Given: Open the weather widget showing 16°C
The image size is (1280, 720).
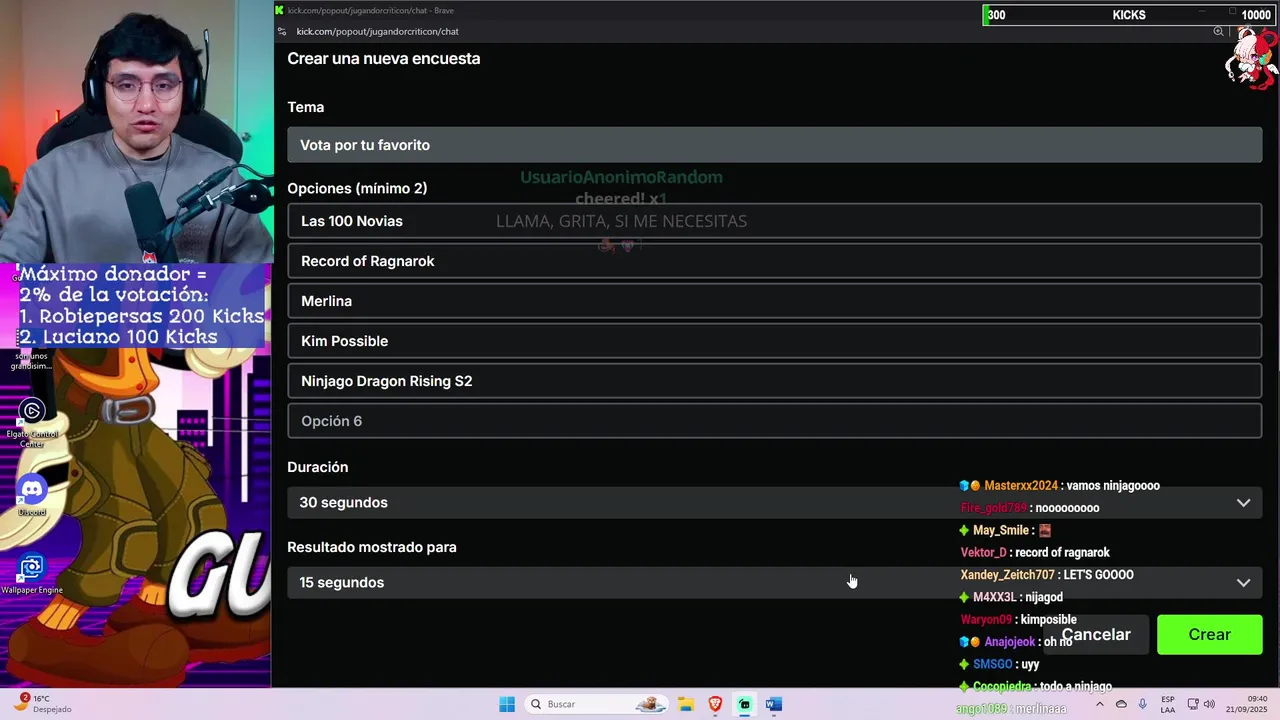Looking at the screenshot, I should [41, 704].
